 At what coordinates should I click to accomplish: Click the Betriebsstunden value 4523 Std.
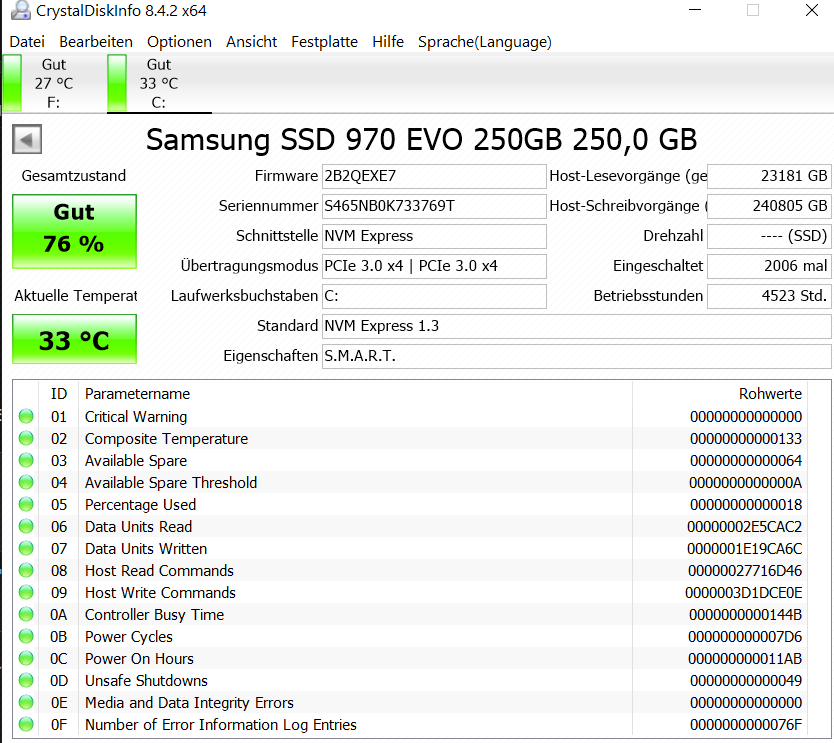[769, 296]
